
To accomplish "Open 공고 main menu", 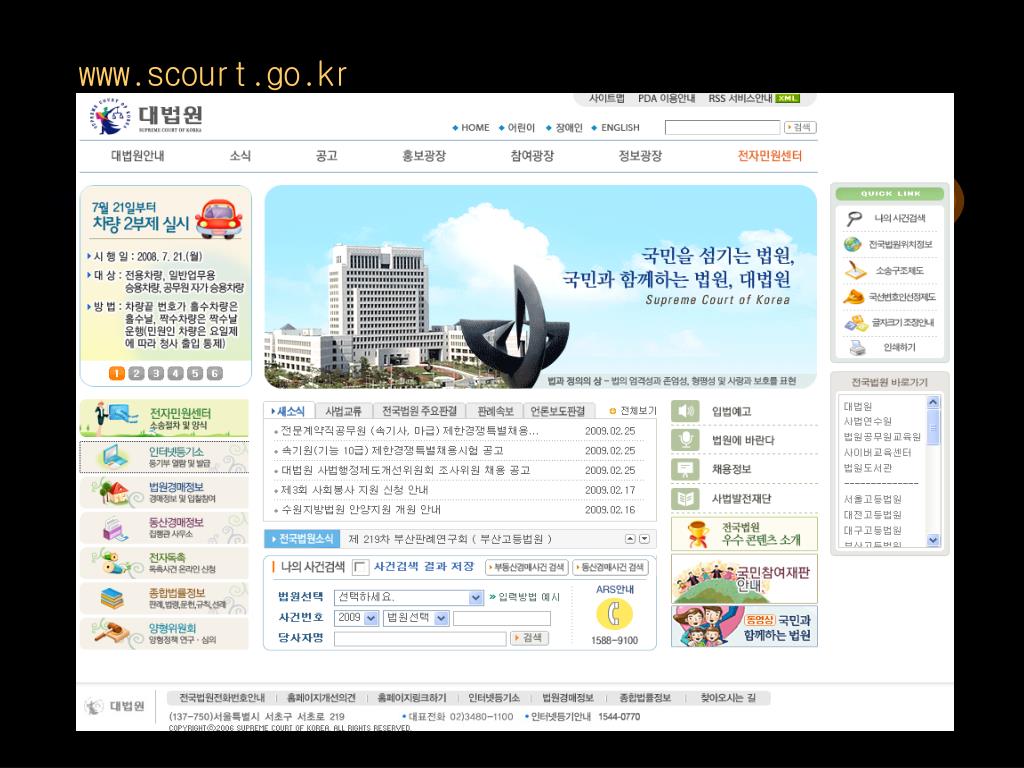I will [x=326, y=155].
